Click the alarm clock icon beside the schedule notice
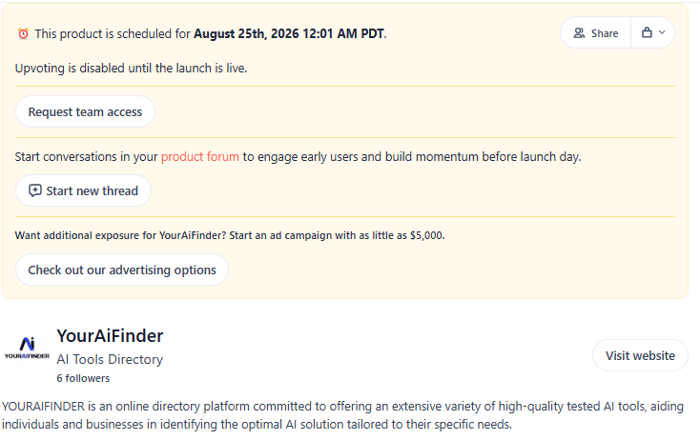Viewport: 700px width, 440px height. tap(23, 33)
